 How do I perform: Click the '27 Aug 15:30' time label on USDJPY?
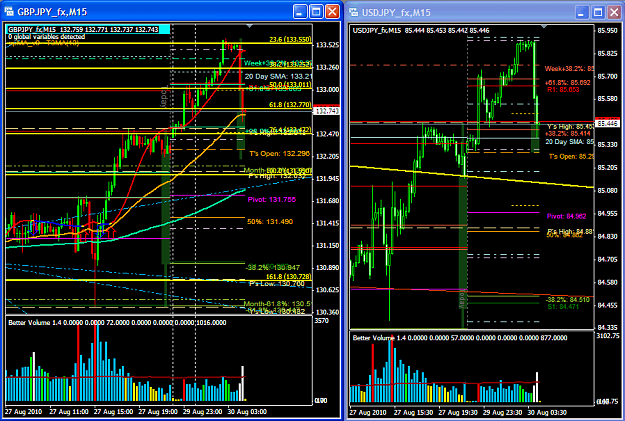[413, 412]
